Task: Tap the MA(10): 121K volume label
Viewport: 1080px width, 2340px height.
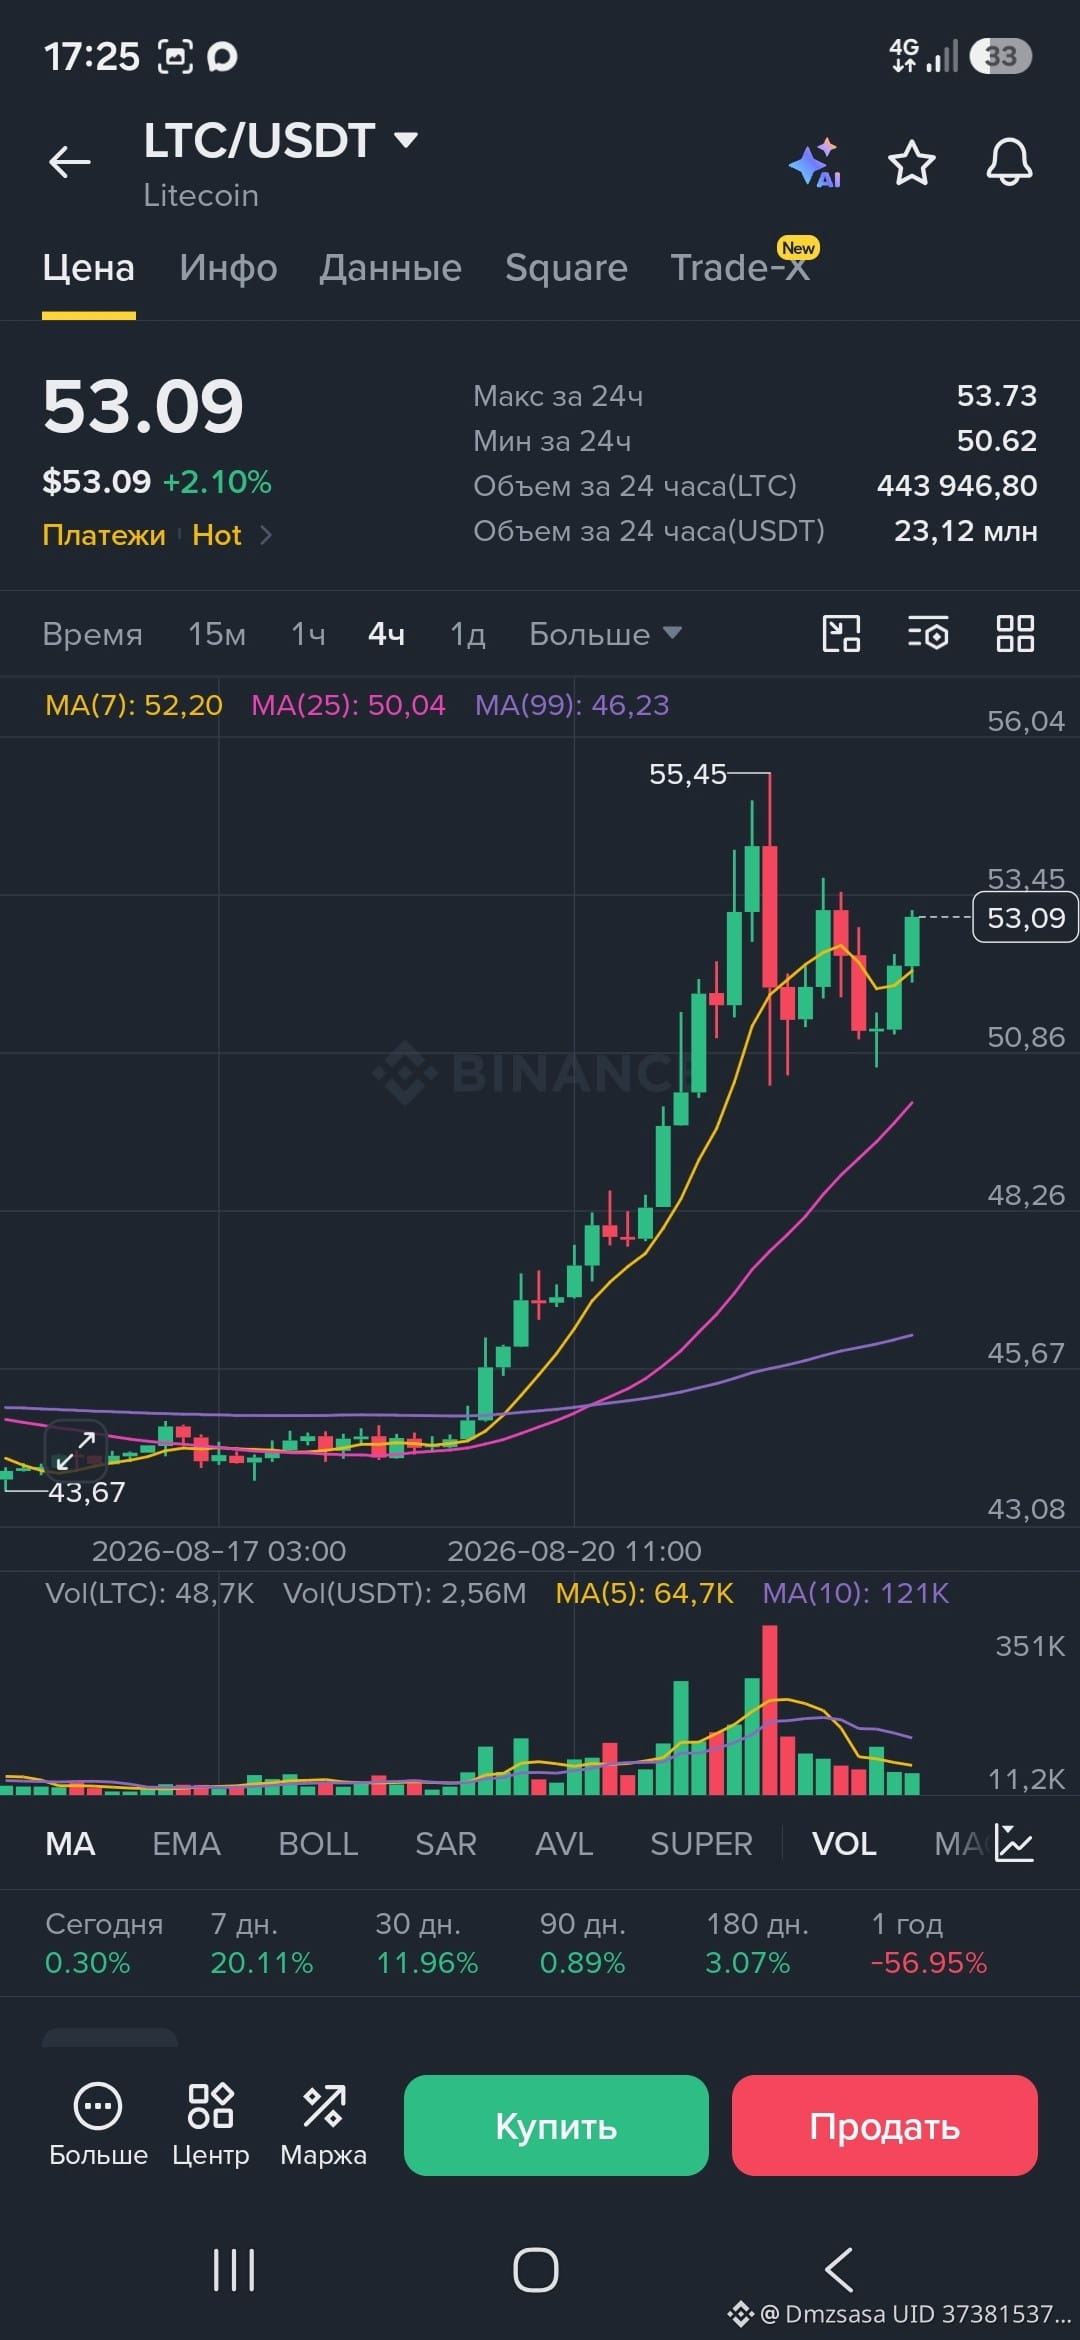Action: coord(855,1593)
